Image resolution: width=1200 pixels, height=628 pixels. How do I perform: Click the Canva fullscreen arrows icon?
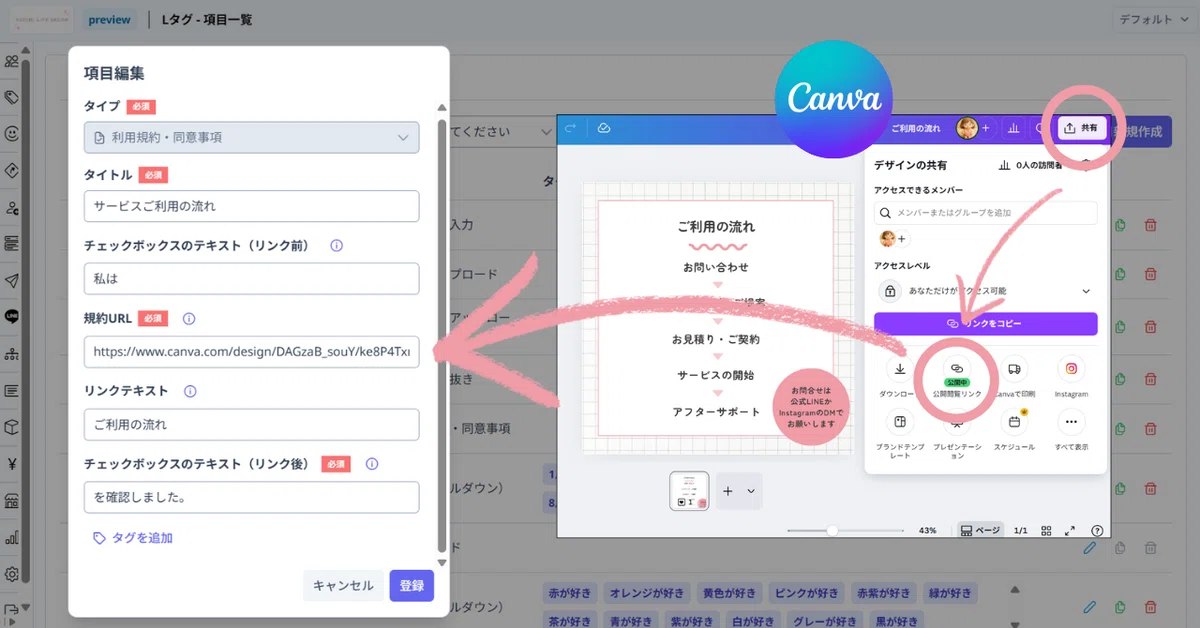click(x=1070, y=530)
